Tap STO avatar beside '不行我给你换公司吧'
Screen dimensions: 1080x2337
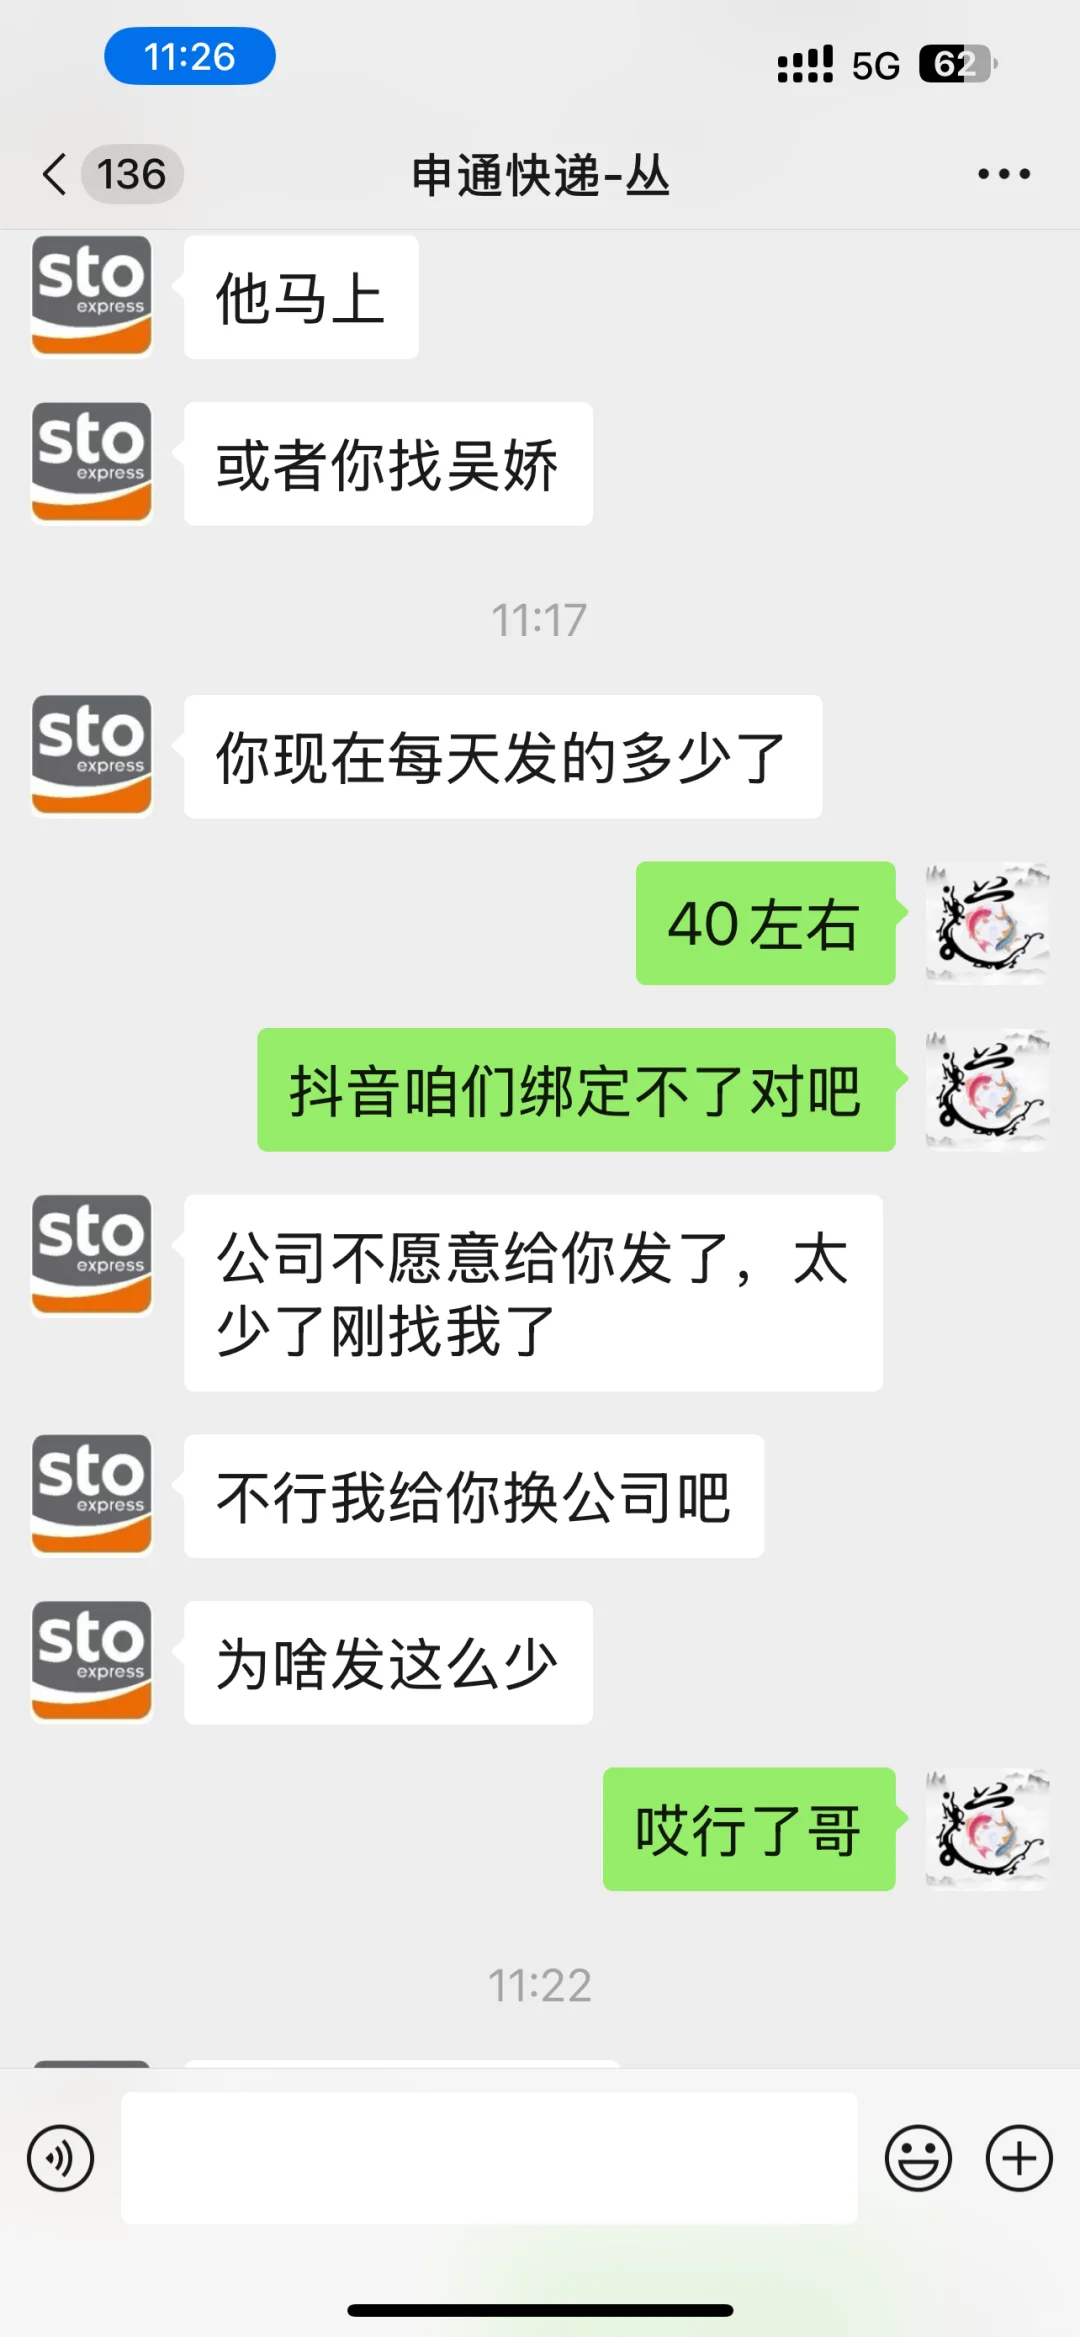[x=92, y=1495]
